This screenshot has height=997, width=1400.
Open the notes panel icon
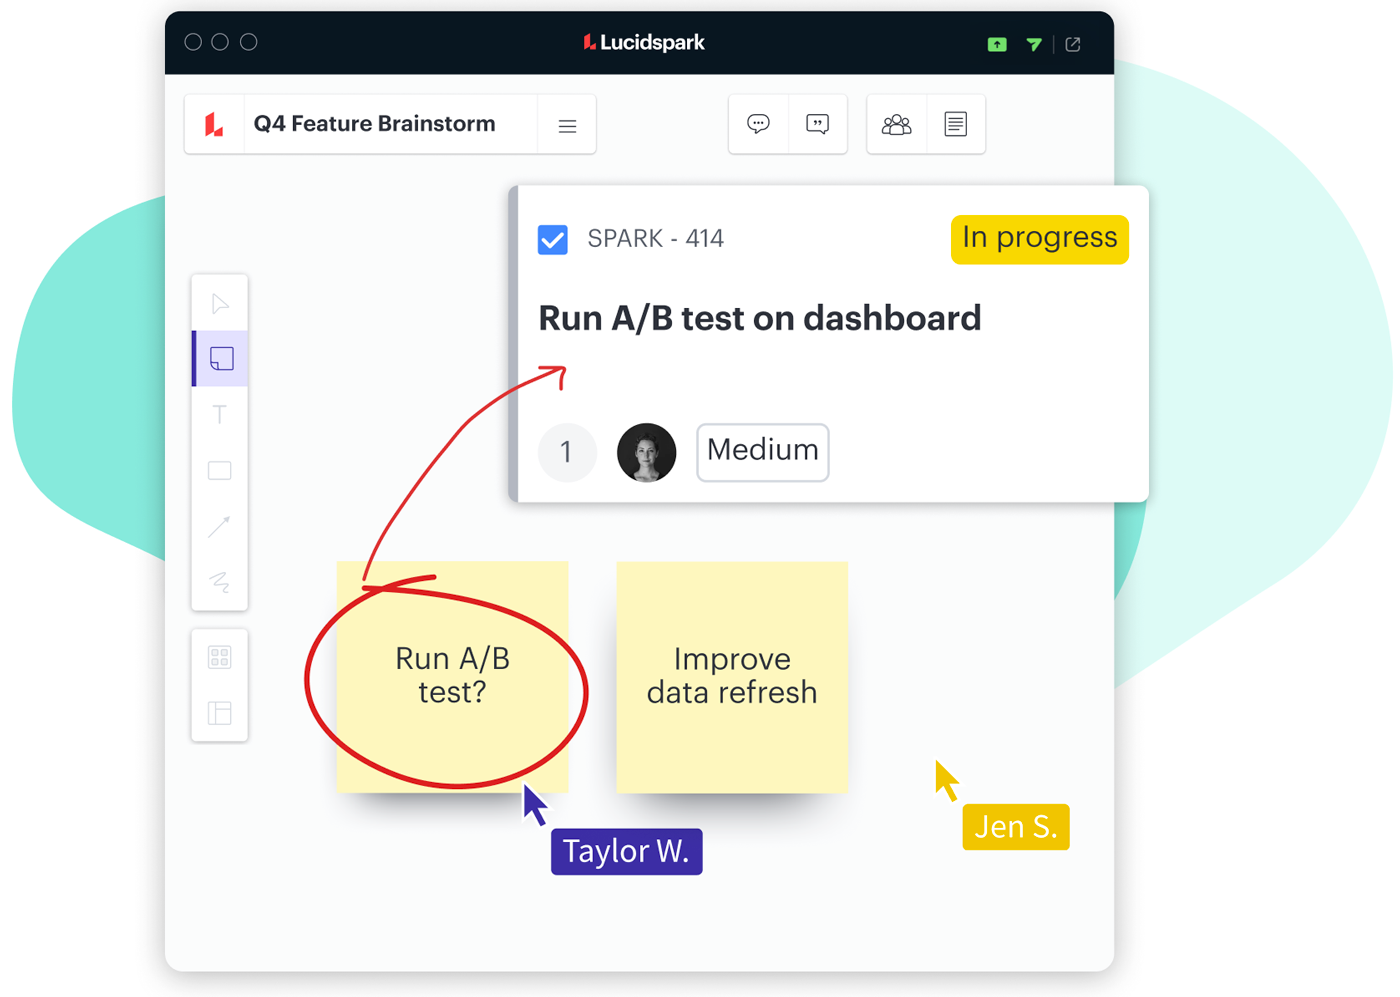coord(955,124)
